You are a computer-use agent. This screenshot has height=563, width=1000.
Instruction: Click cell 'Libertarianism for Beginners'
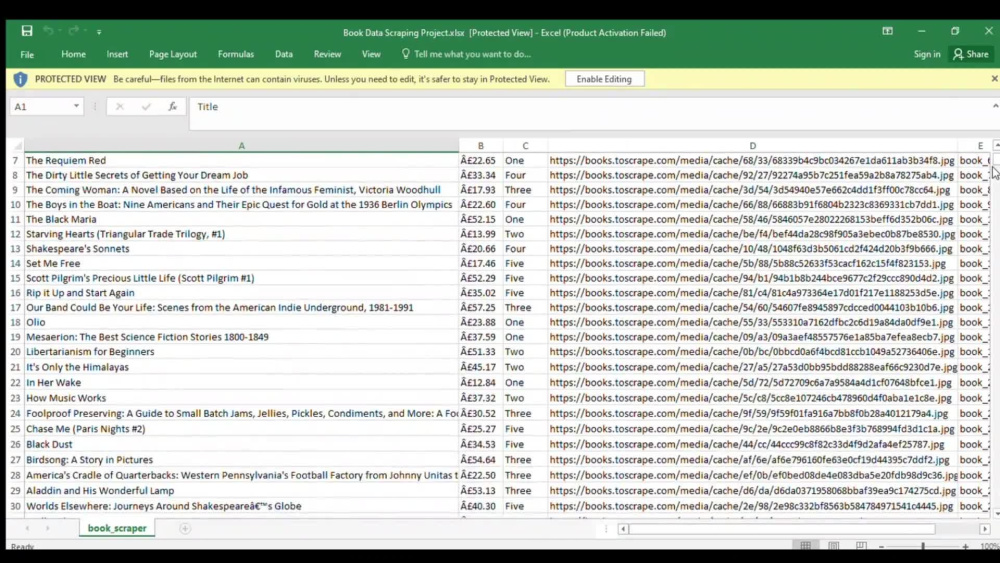coord(242,351)
